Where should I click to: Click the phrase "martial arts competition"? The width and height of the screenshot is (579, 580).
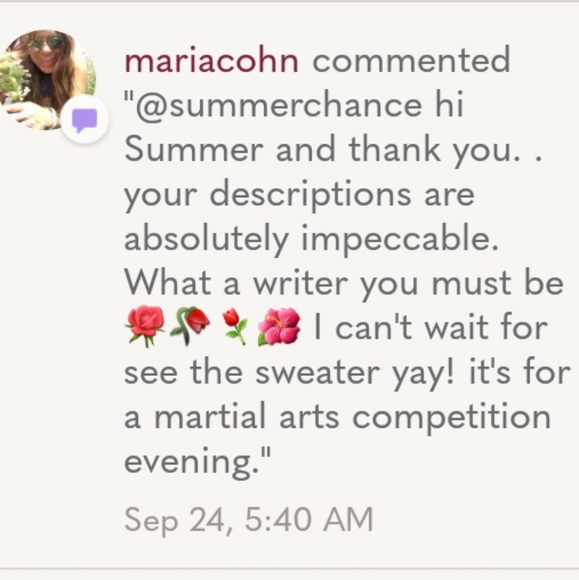pos(352,418)
